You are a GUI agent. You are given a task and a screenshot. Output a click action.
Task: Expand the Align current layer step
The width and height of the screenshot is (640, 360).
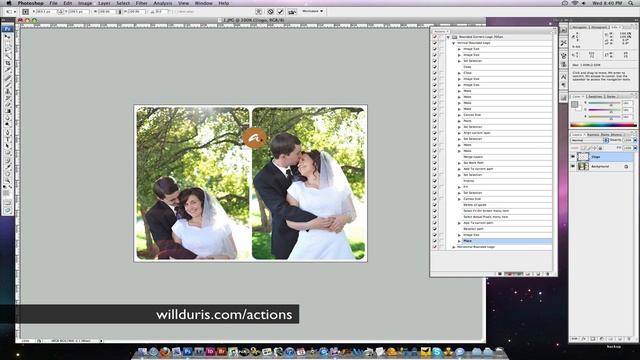coord(459,133)
